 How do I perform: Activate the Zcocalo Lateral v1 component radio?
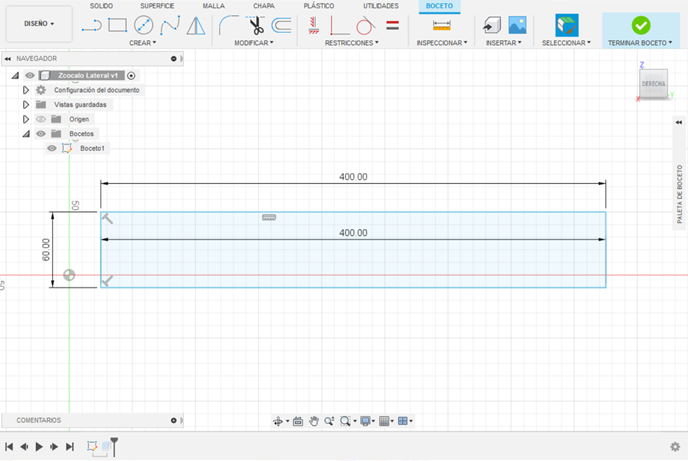[131, 75]
